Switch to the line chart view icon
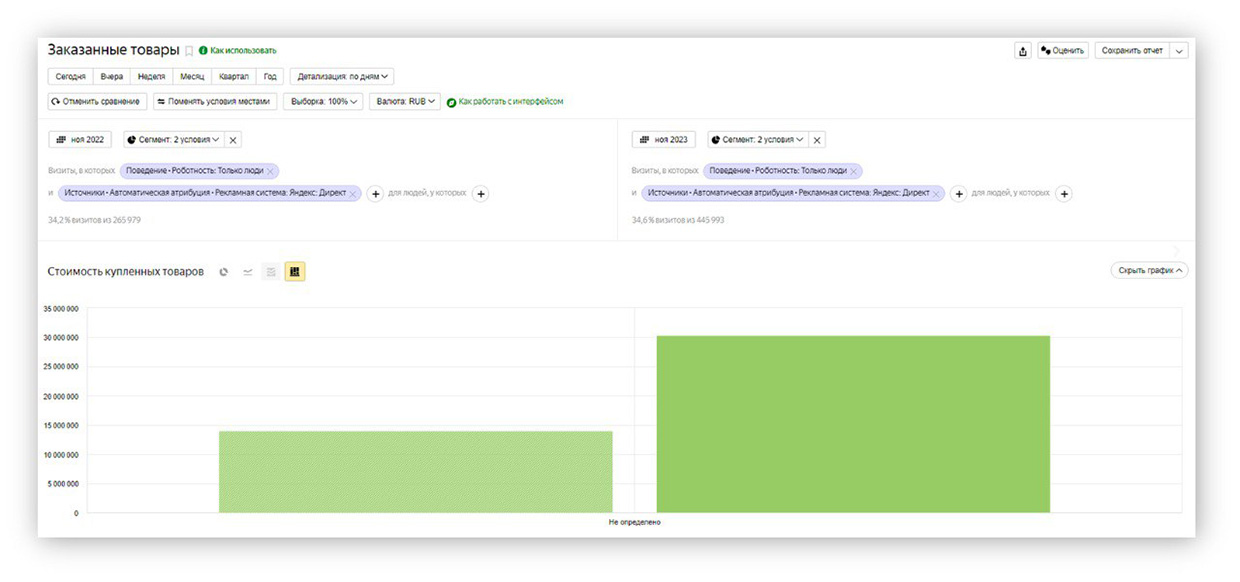Screen dimensions: 1240x582 pyautogui.click(x=248, y=272)
